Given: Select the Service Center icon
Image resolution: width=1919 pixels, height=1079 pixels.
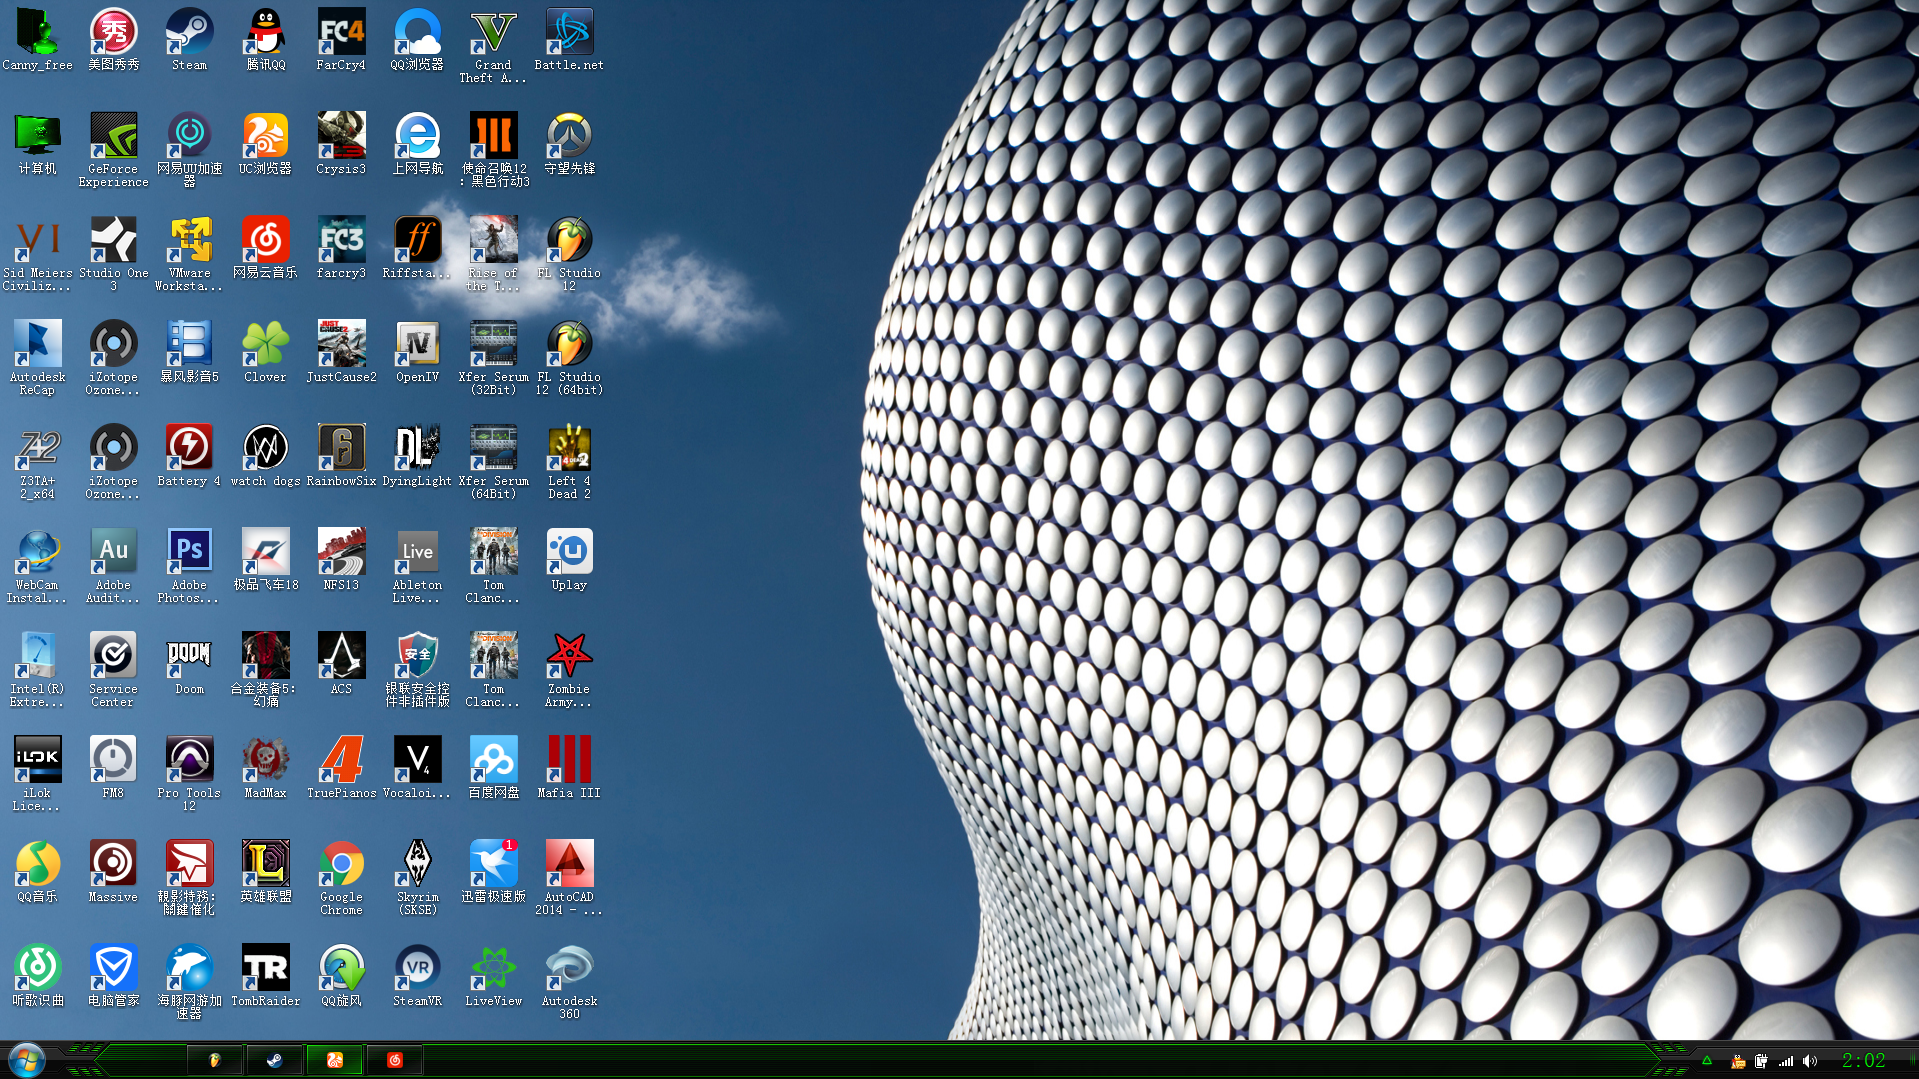Looking at the screenshot, I should tap(113, 670).
